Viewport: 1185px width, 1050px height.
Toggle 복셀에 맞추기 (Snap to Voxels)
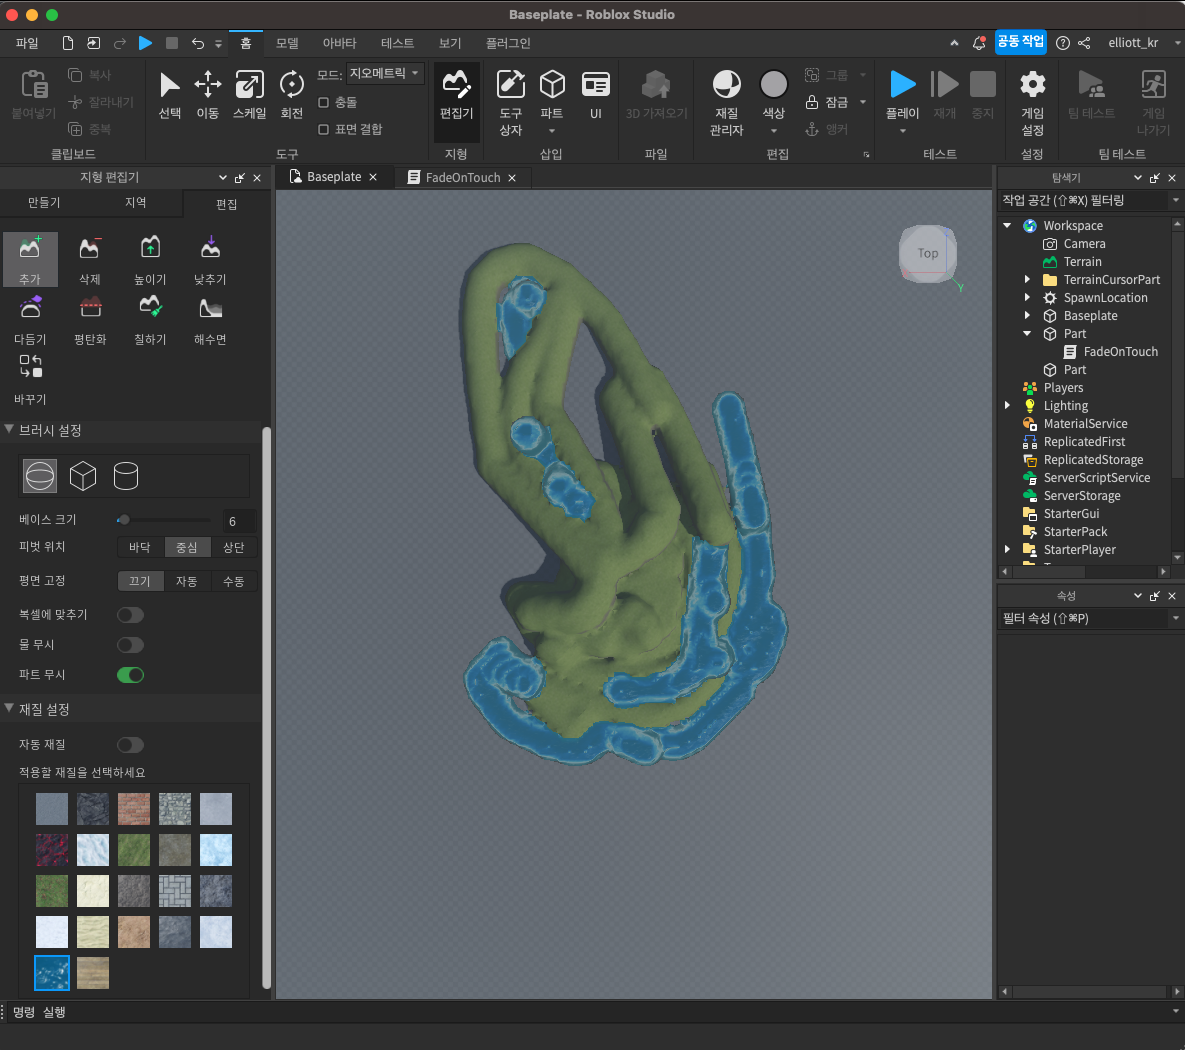130,615
